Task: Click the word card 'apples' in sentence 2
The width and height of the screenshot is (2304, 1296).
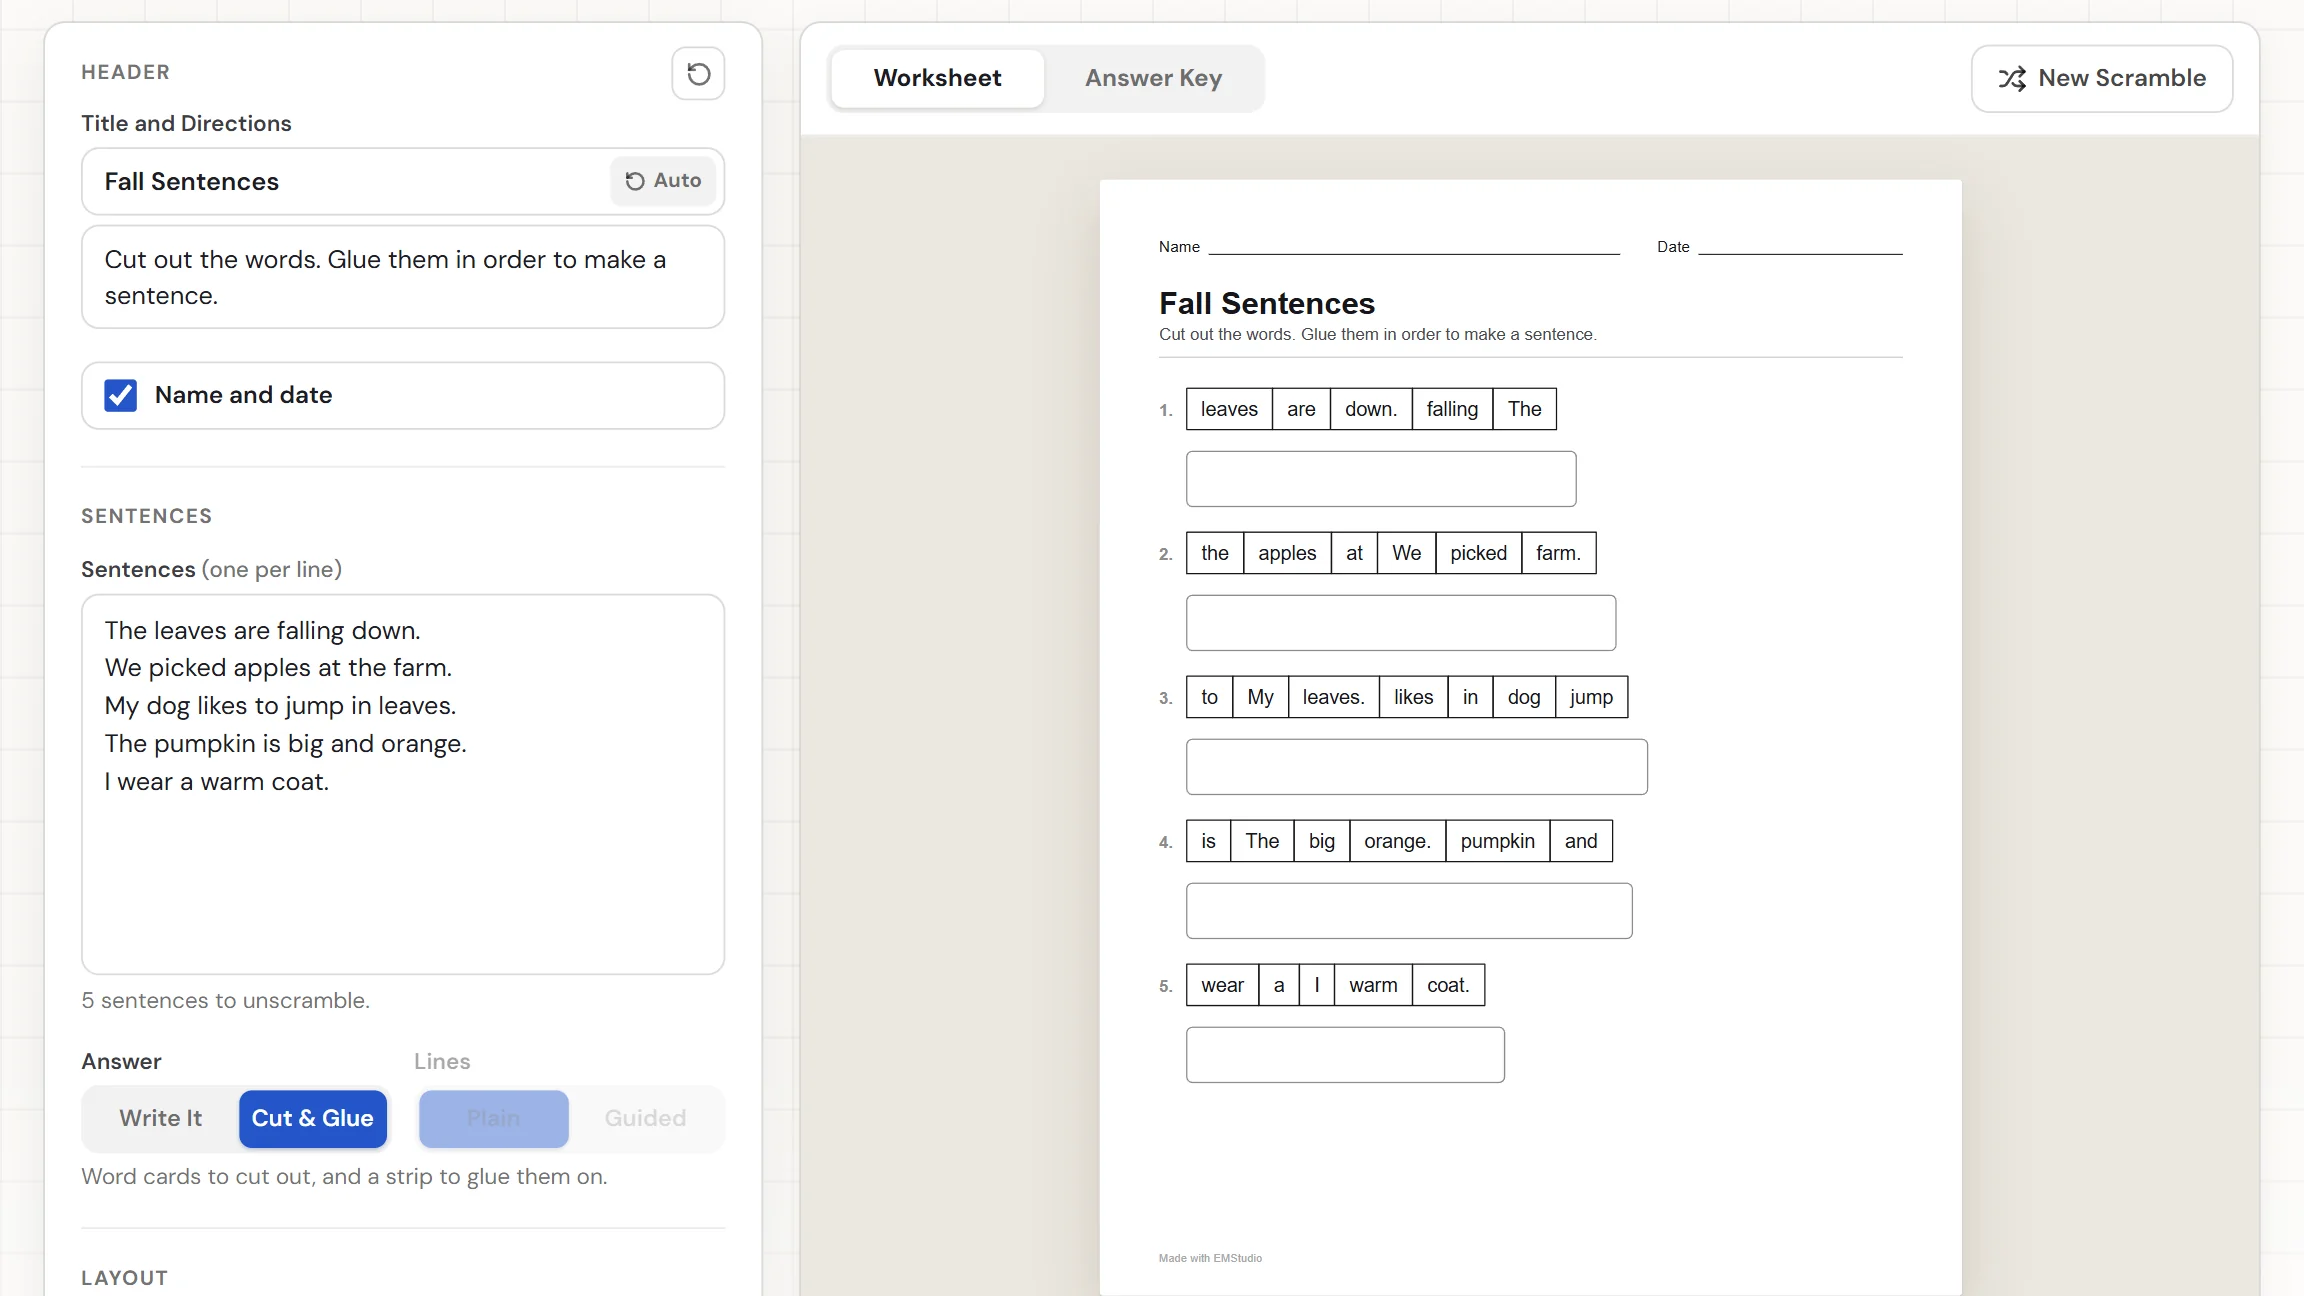Action: click(x=1287, y=553)
